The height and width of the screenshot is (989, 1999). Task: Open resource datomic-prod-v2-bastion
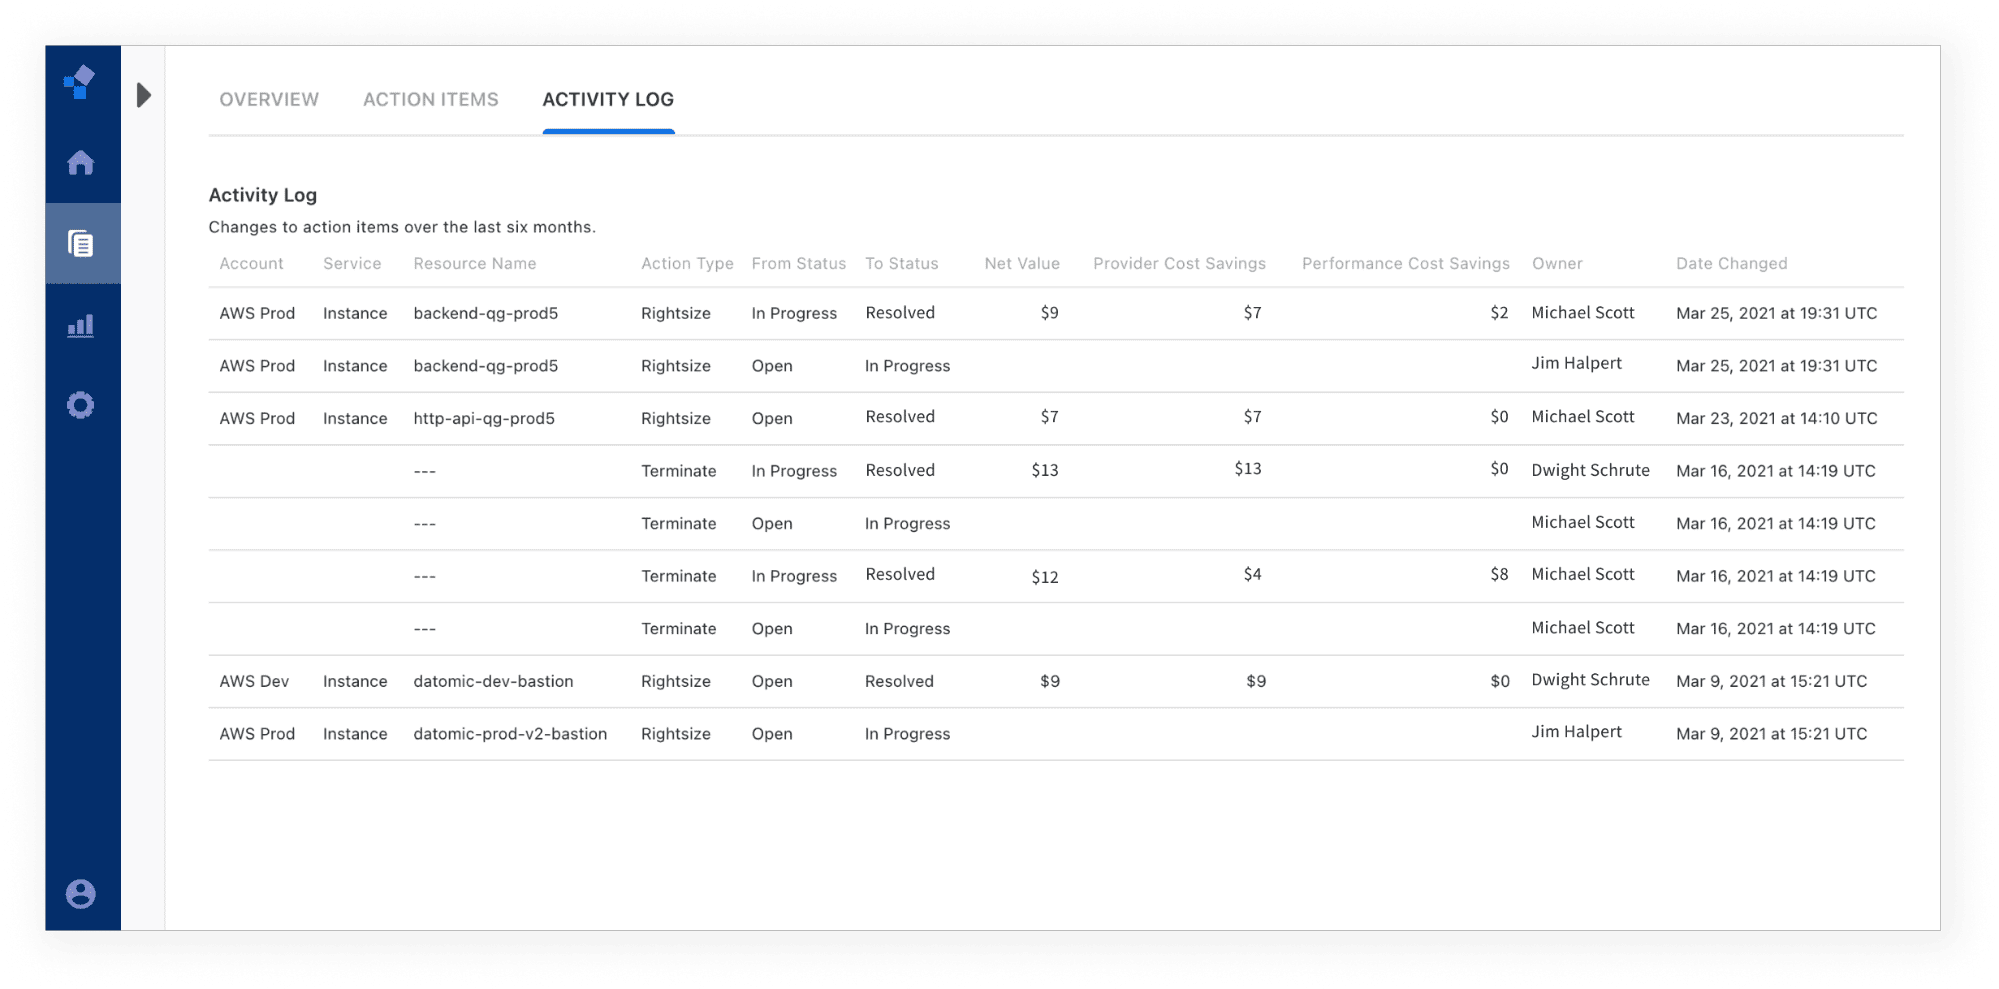click(x=510, y=733)
